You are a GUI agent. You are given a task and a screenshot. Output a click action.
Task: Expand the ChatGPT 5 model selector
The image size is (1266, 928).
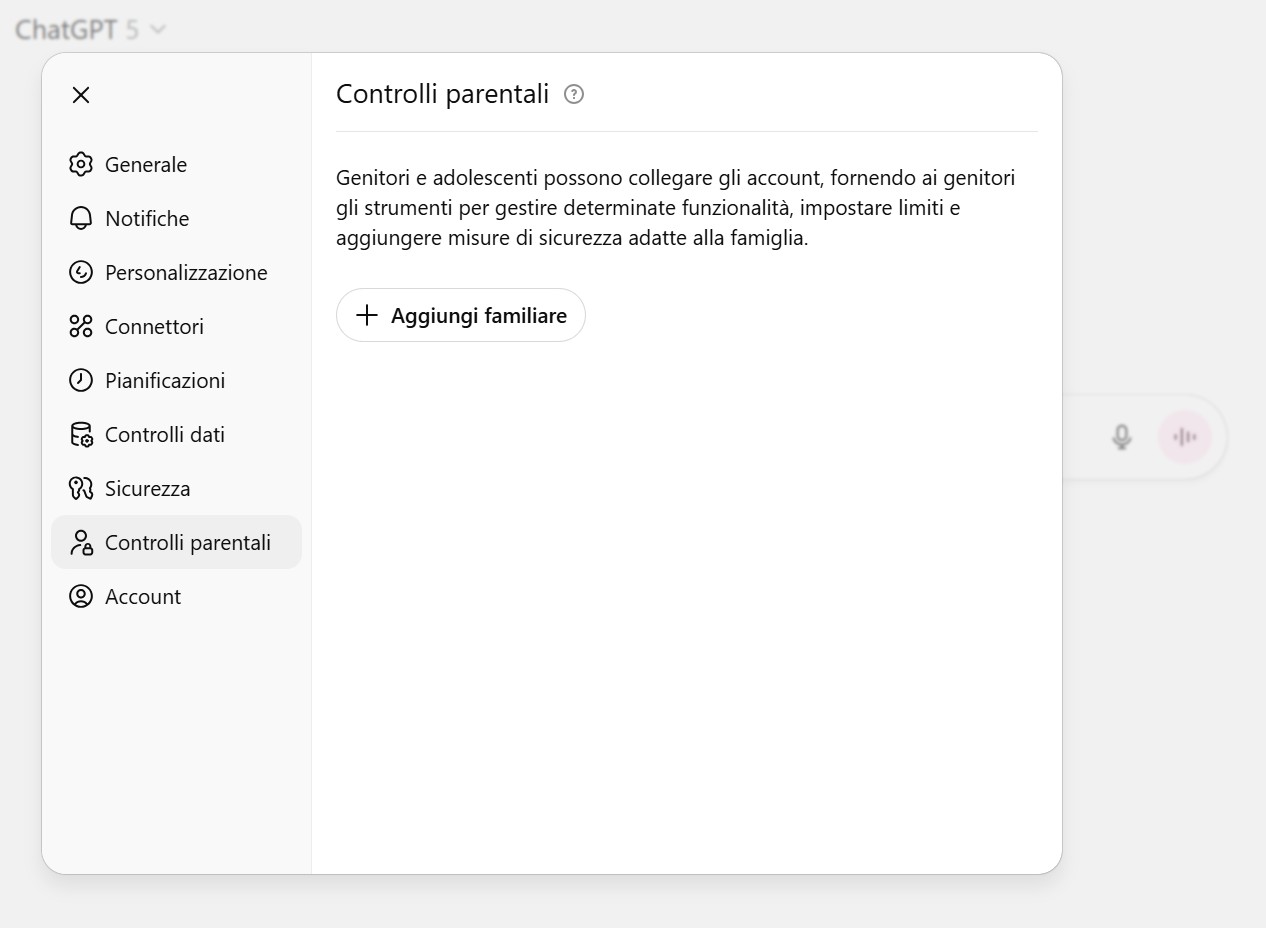pyautogui.click(x=90, y=30)
